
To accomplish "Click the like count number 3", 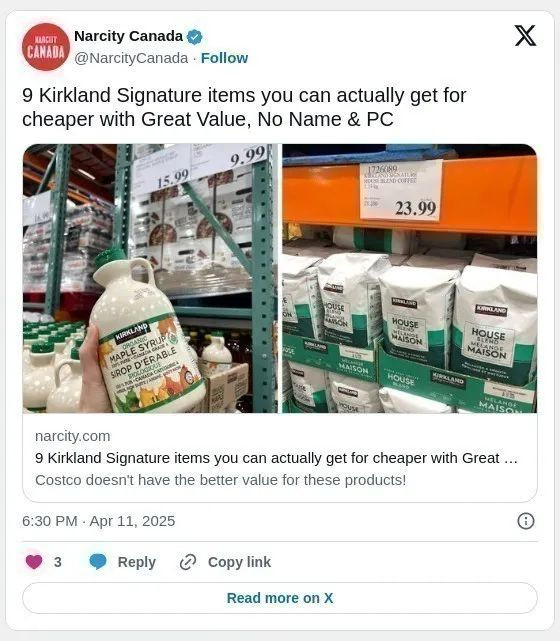I will tap(58, 562).
